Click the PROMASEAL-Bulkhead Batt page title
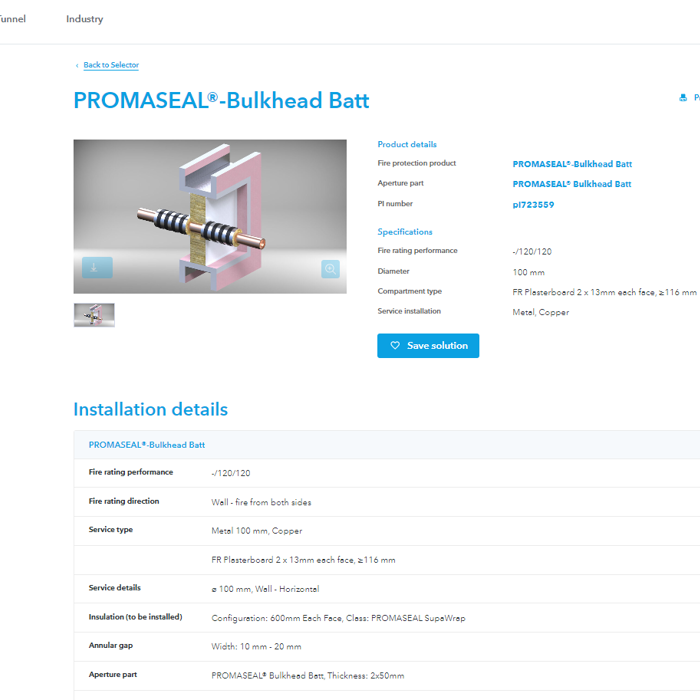700x700 pixels. point(221,101)
